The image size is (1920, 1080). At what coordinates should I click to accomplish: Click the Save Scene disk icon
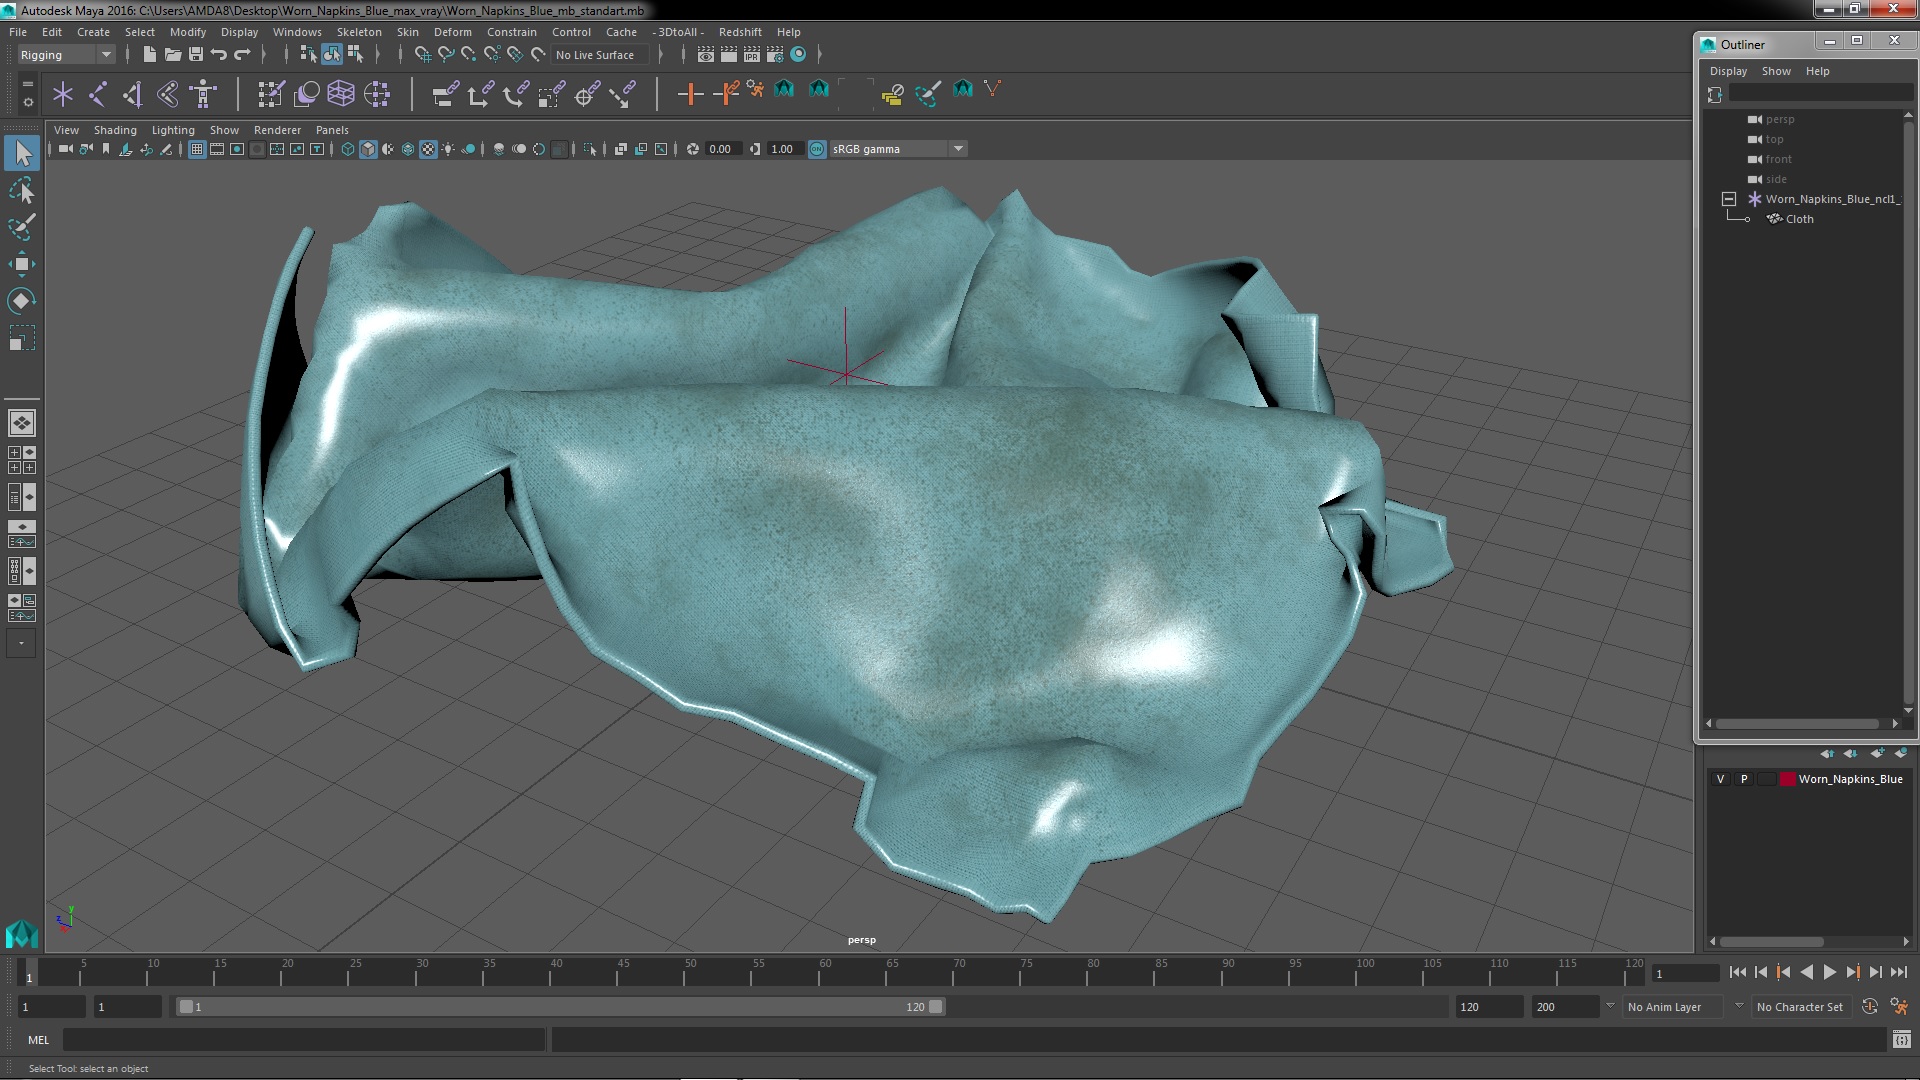(x=196, y=54)
